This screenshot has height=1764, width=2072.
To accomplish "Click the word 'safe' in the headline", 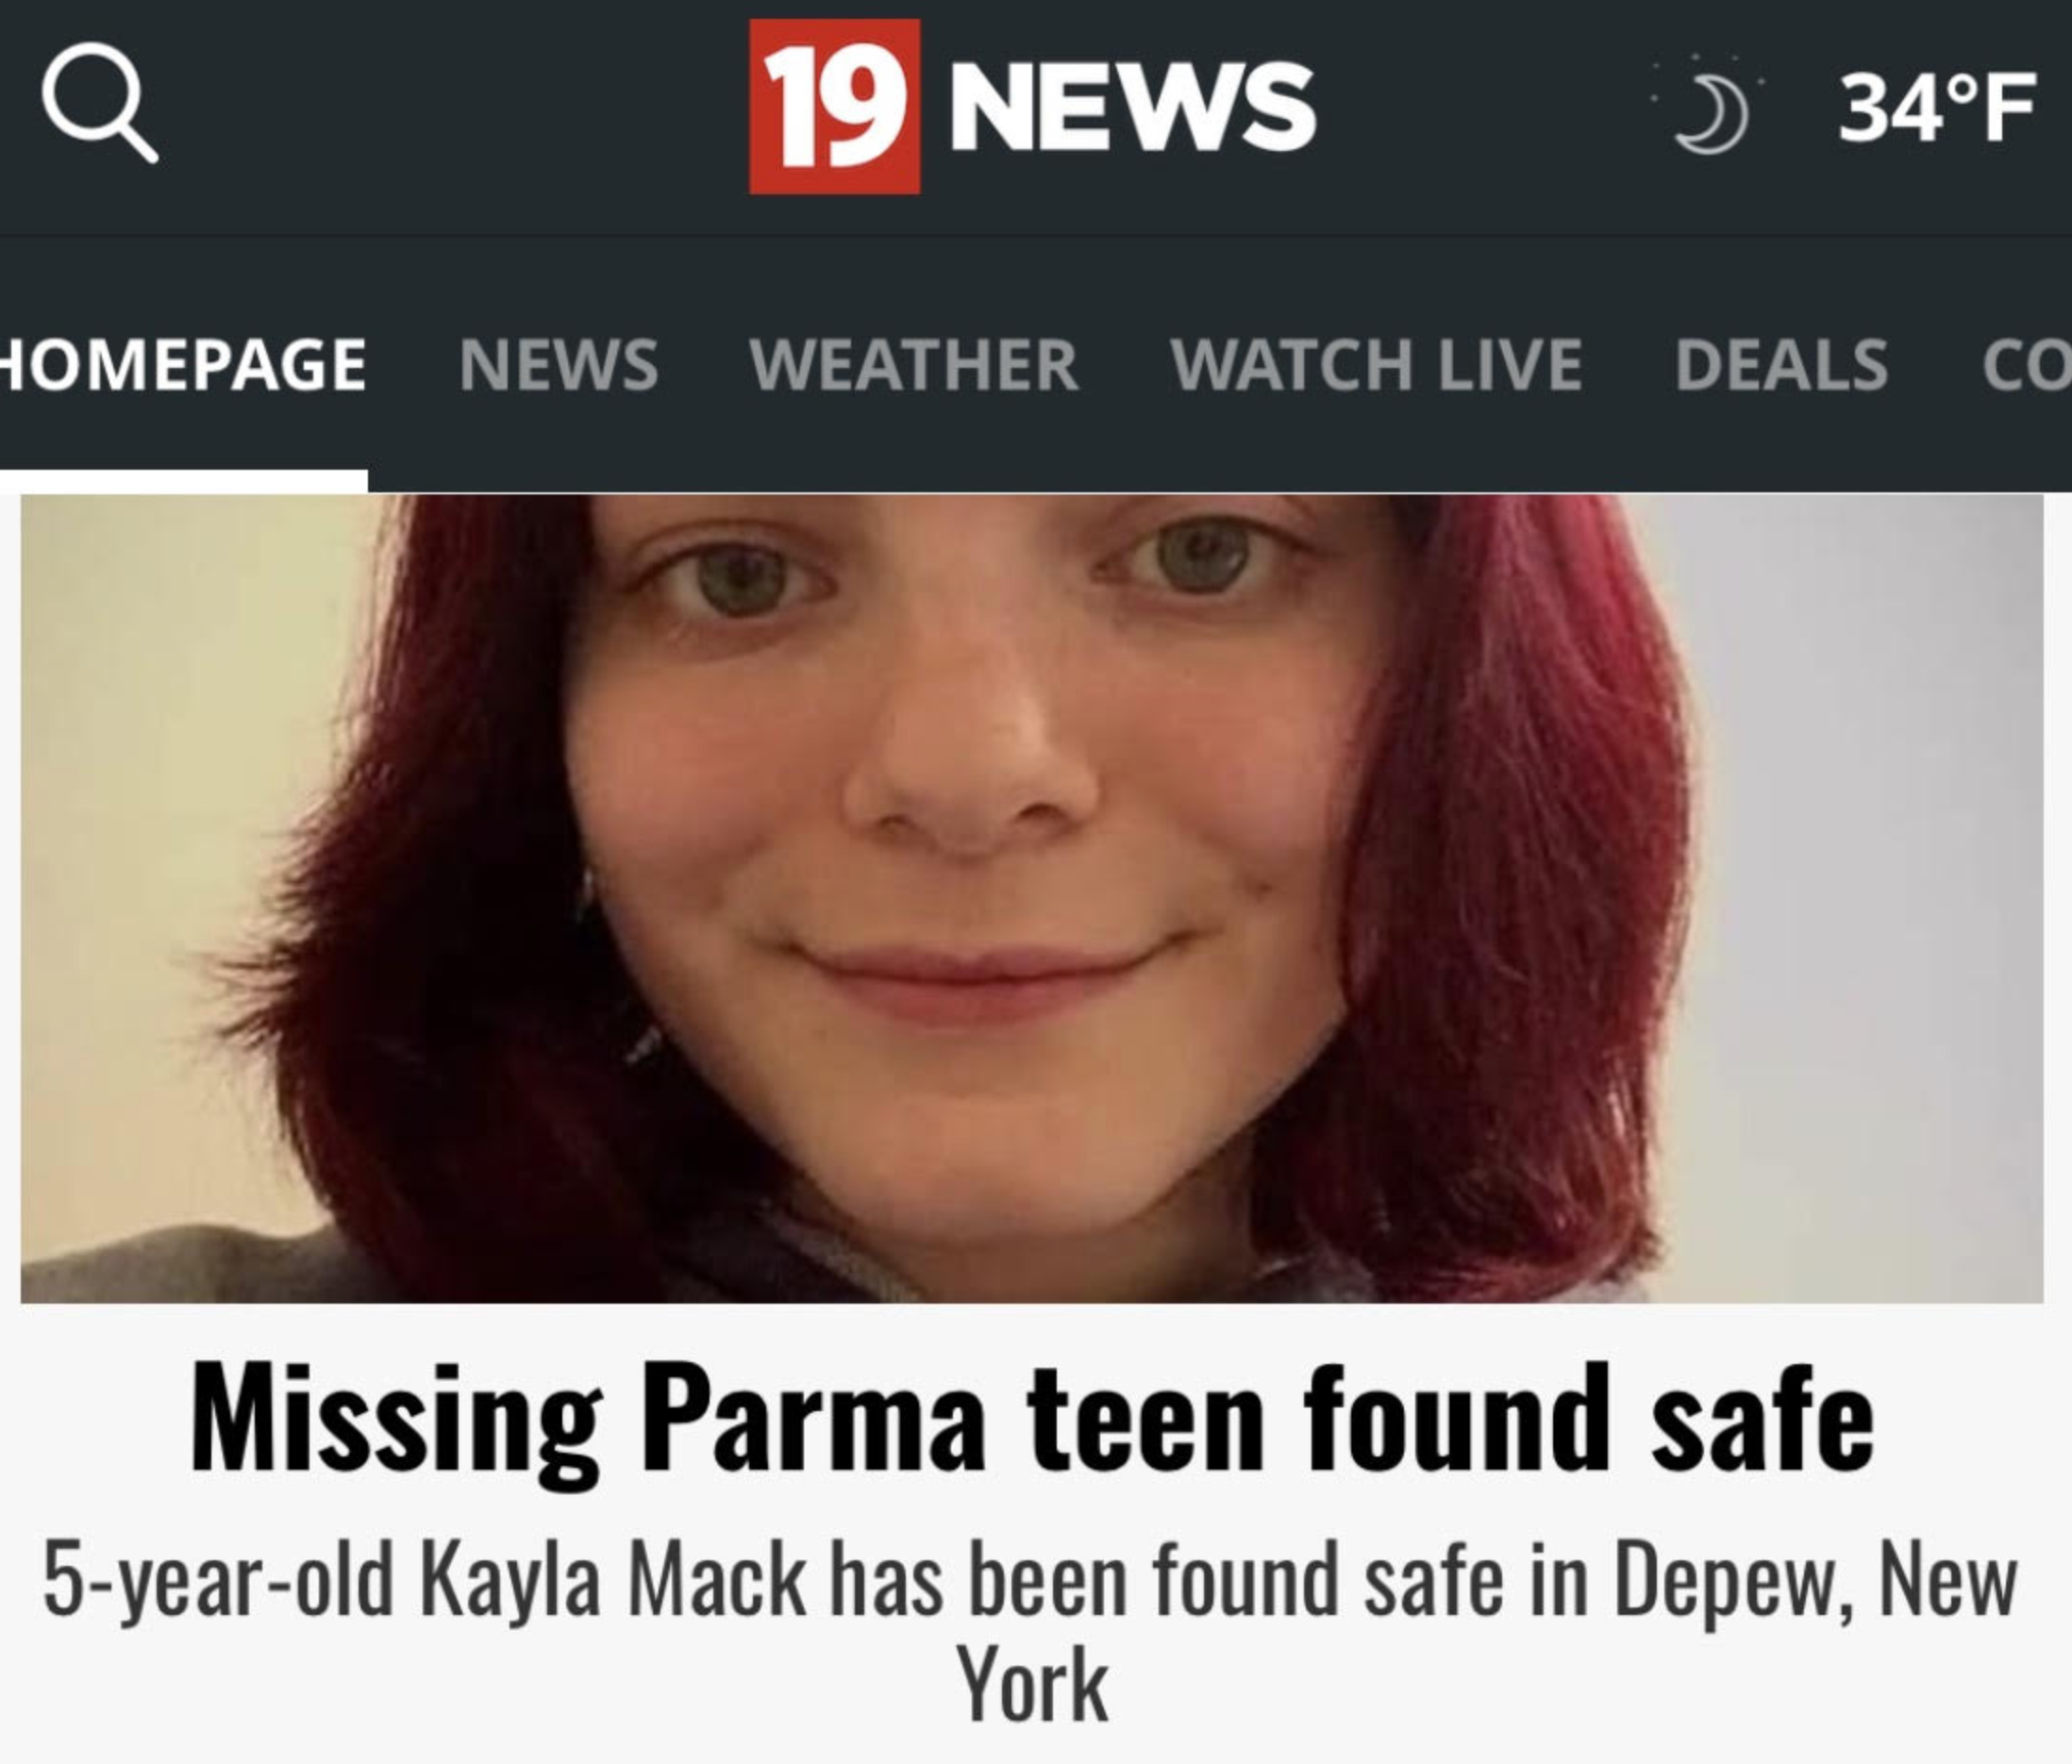I will (1762, 1418).
